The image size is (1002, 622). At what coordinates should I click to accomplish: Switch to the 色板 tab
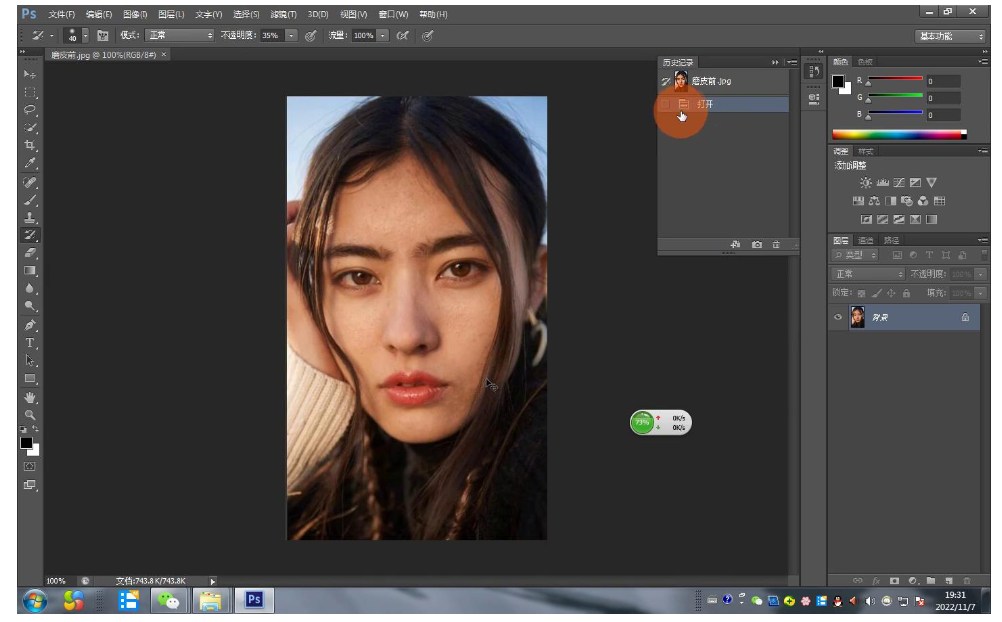(865, 62)
